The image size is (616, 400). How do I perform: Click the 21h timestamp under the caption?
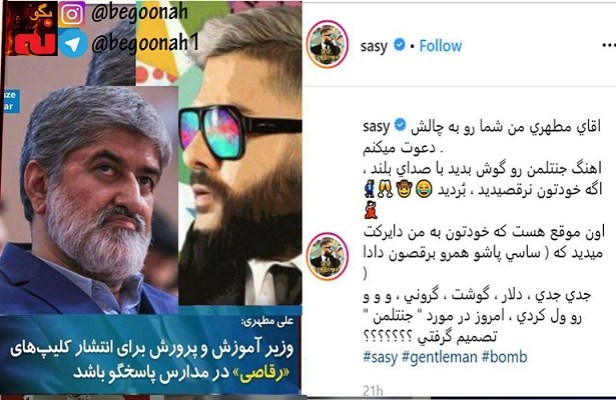click(x=373, y=391)
